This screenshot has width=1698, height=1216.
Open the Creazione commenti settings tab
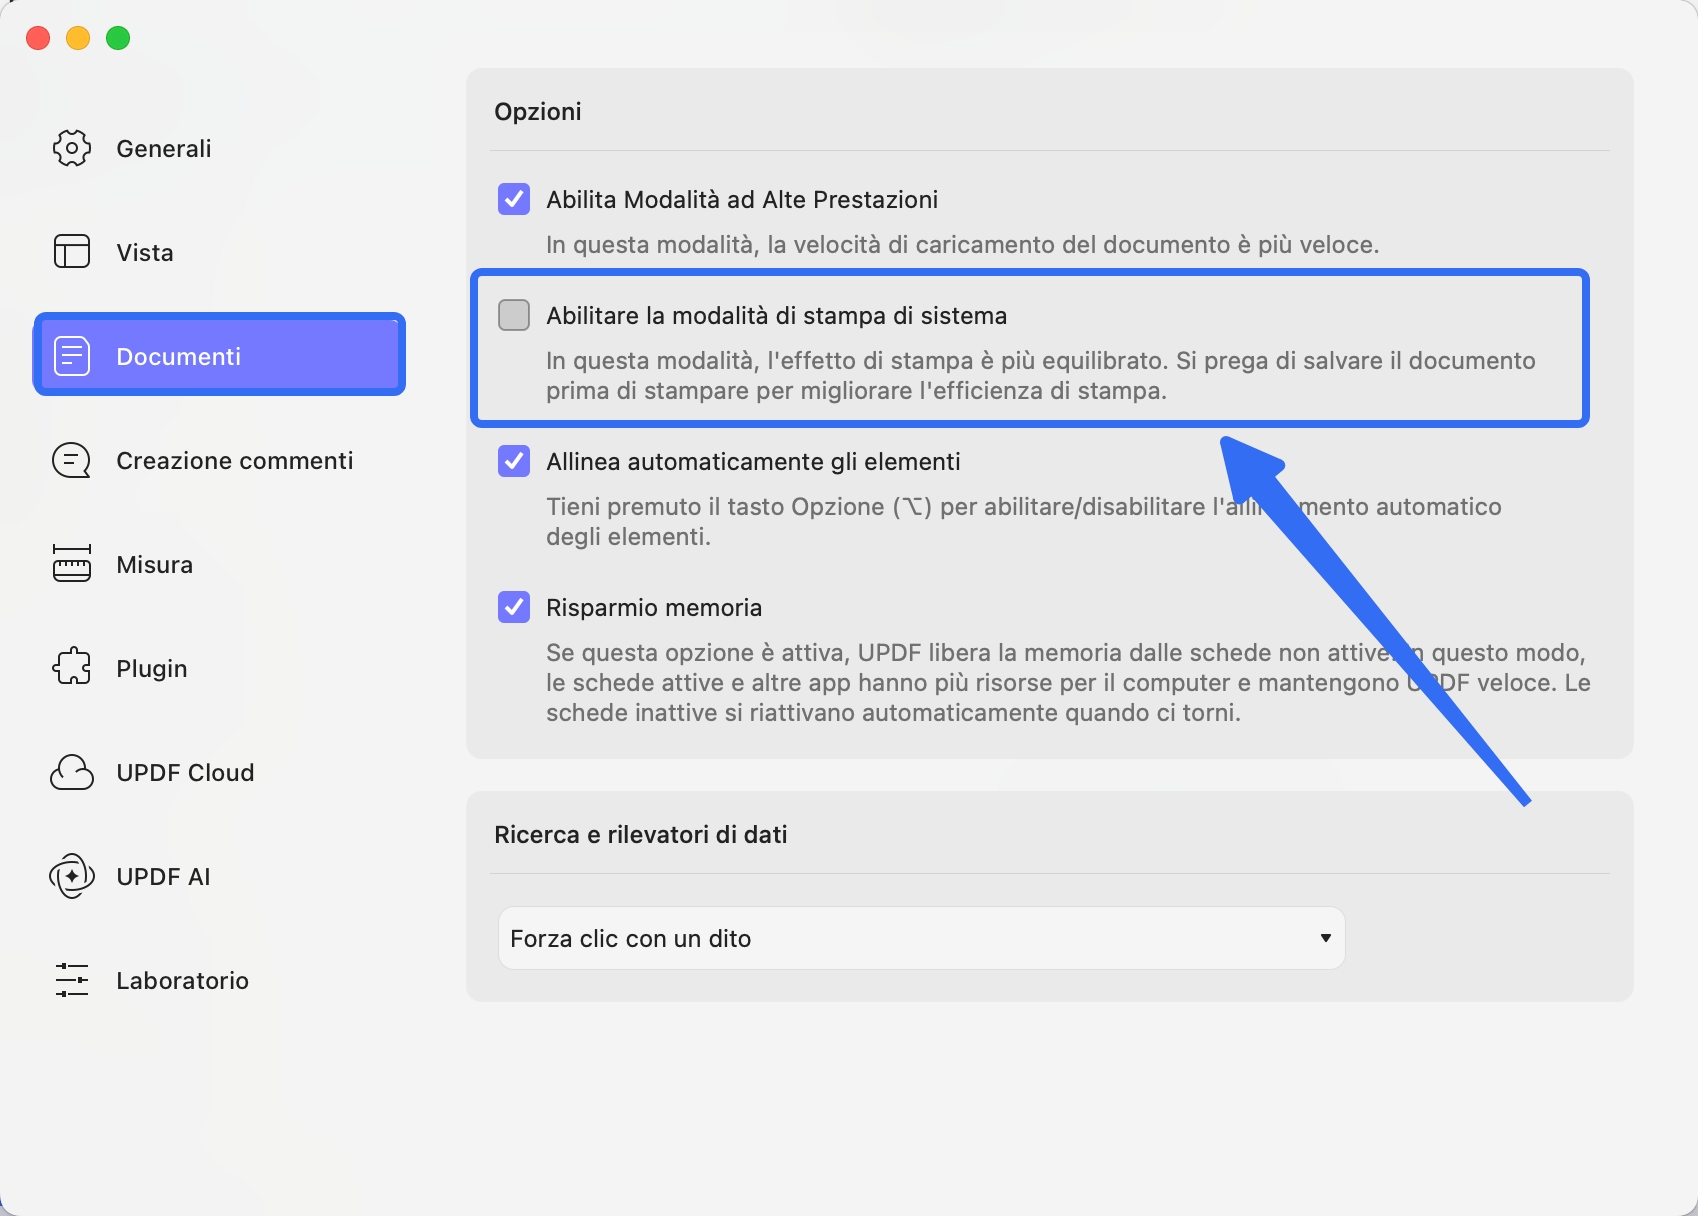tap(234, 461)
